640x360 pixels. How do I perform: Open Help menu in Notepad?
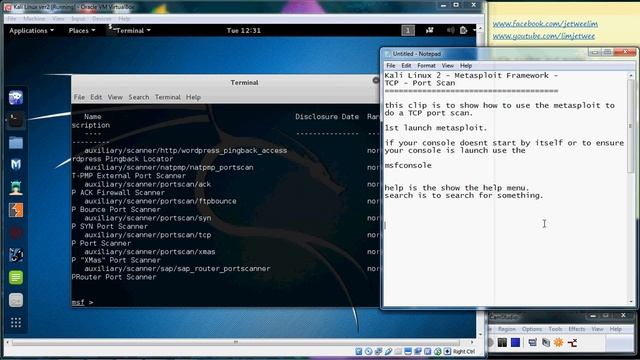pyautogui.click(x=466, y=66)
